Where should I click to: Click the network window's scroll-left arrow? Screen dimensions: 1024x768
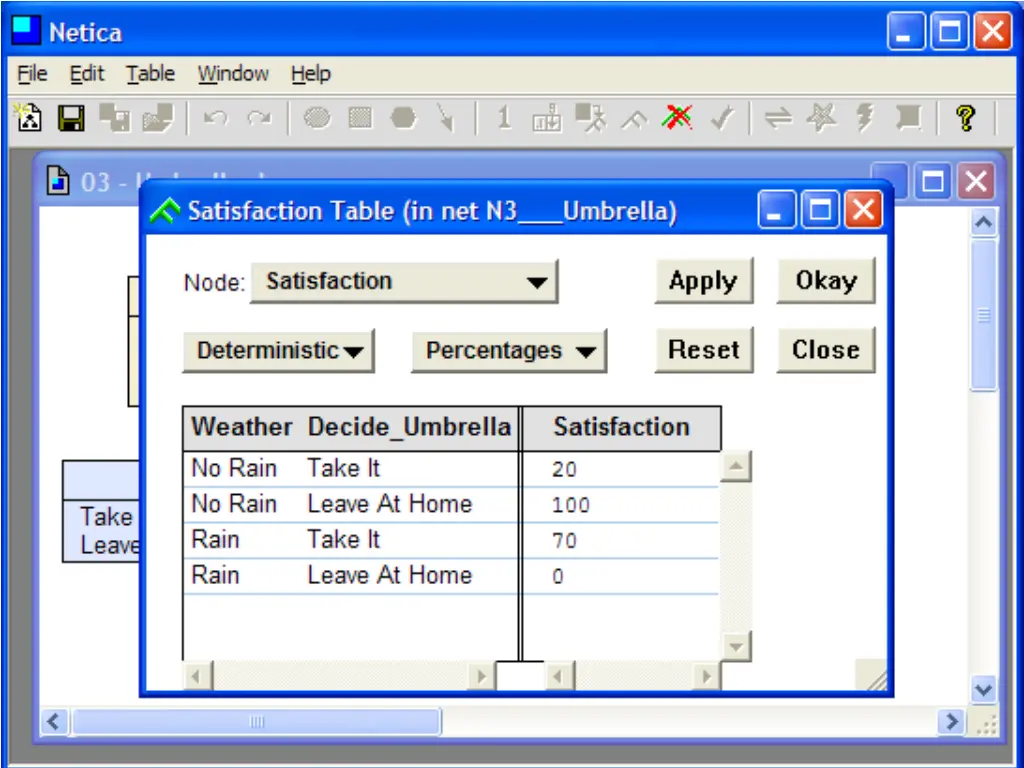click(x=54, y=722)
